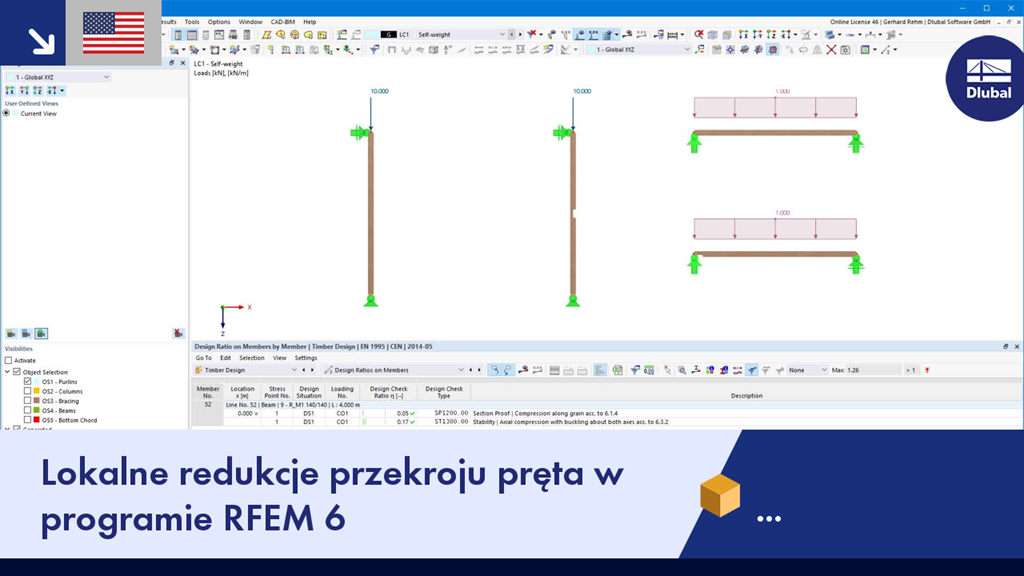
Task: Click the highlighted result diagram icon in table toolbar
Action: coord(600,370)
